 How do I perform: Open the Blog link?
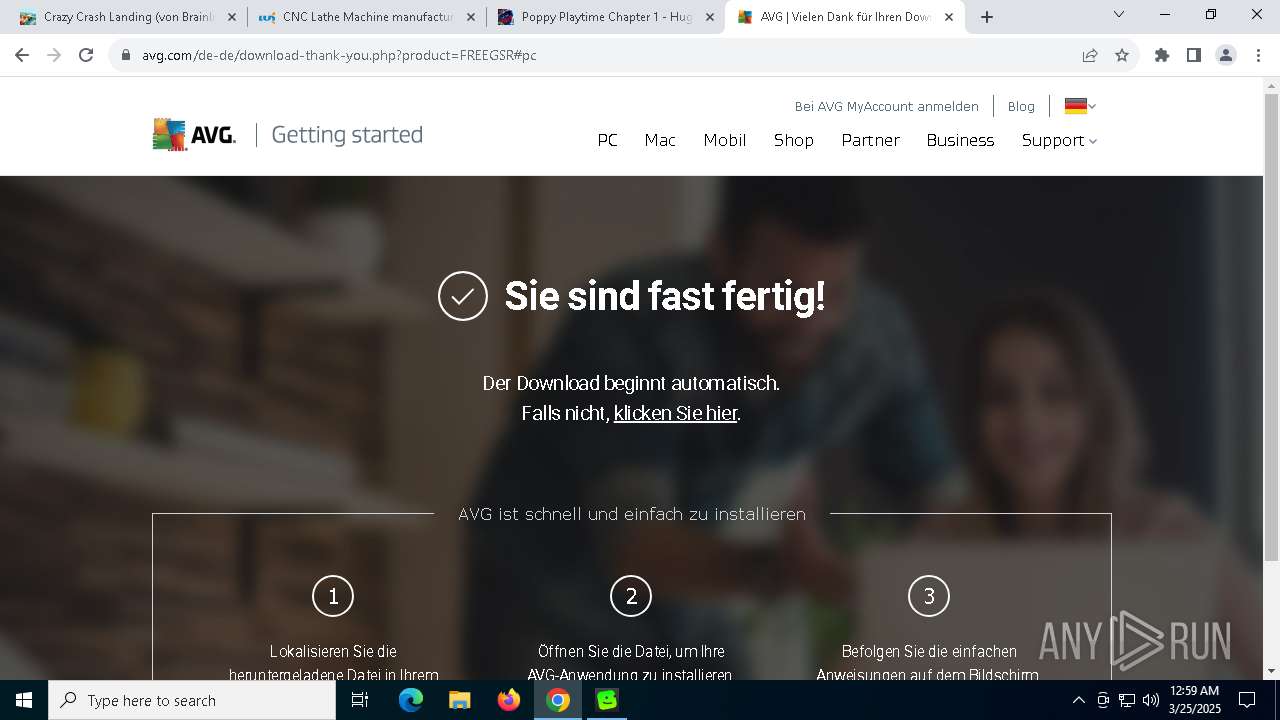(1021, 106)
